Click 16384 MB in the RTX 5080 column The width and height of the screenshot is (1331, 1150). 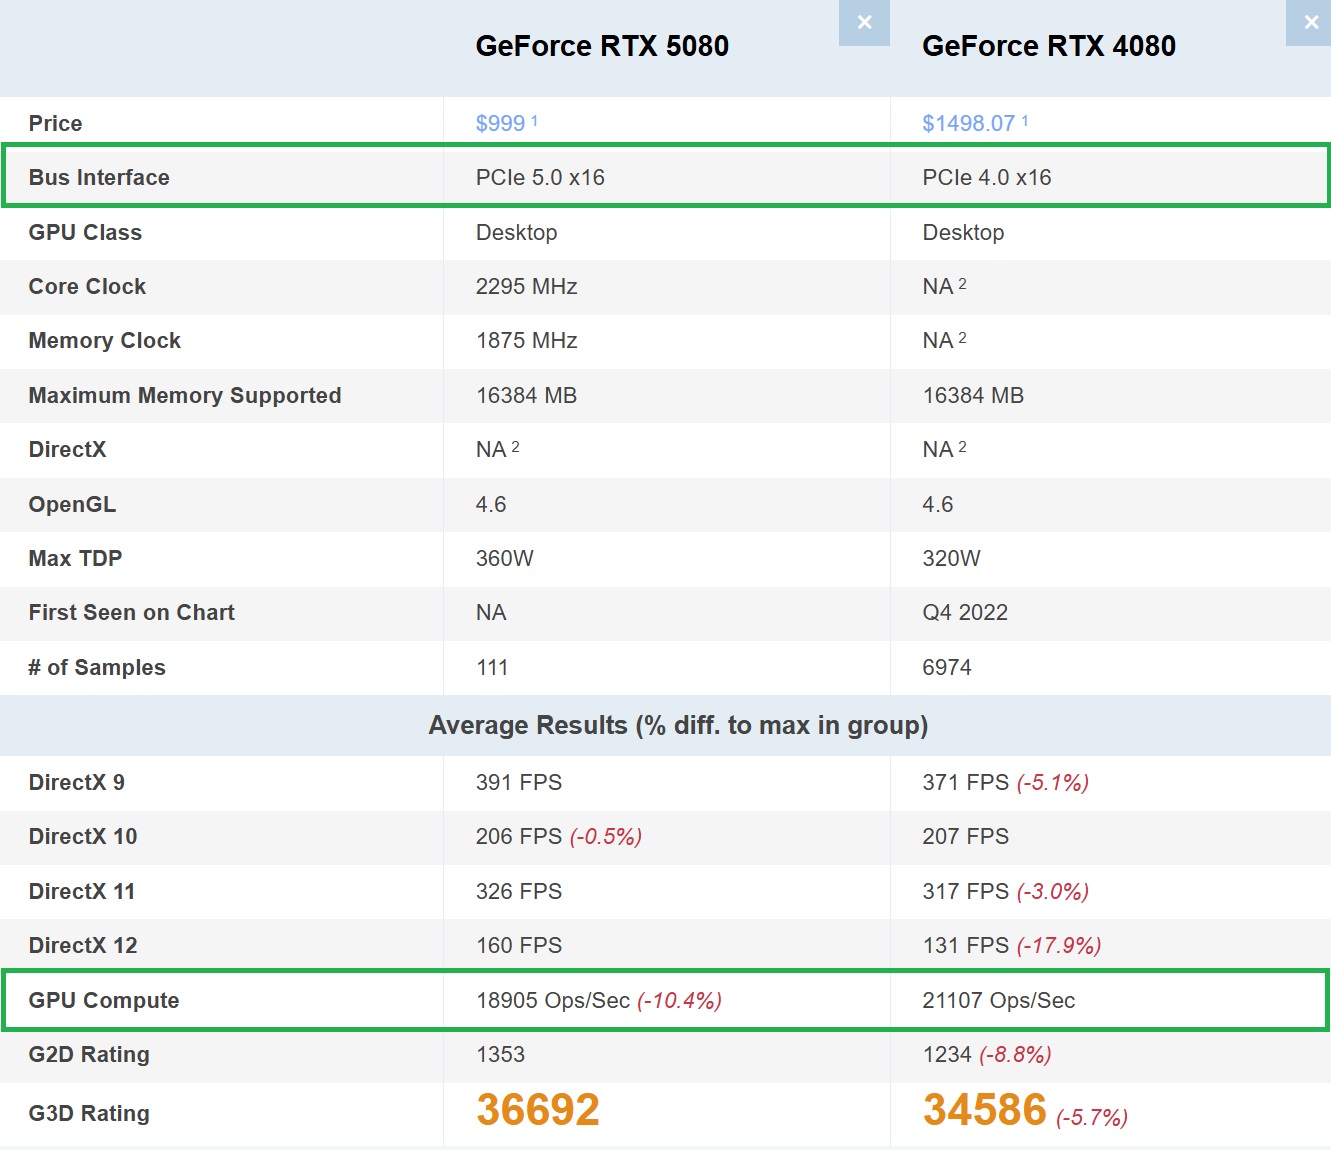[527, 395]
